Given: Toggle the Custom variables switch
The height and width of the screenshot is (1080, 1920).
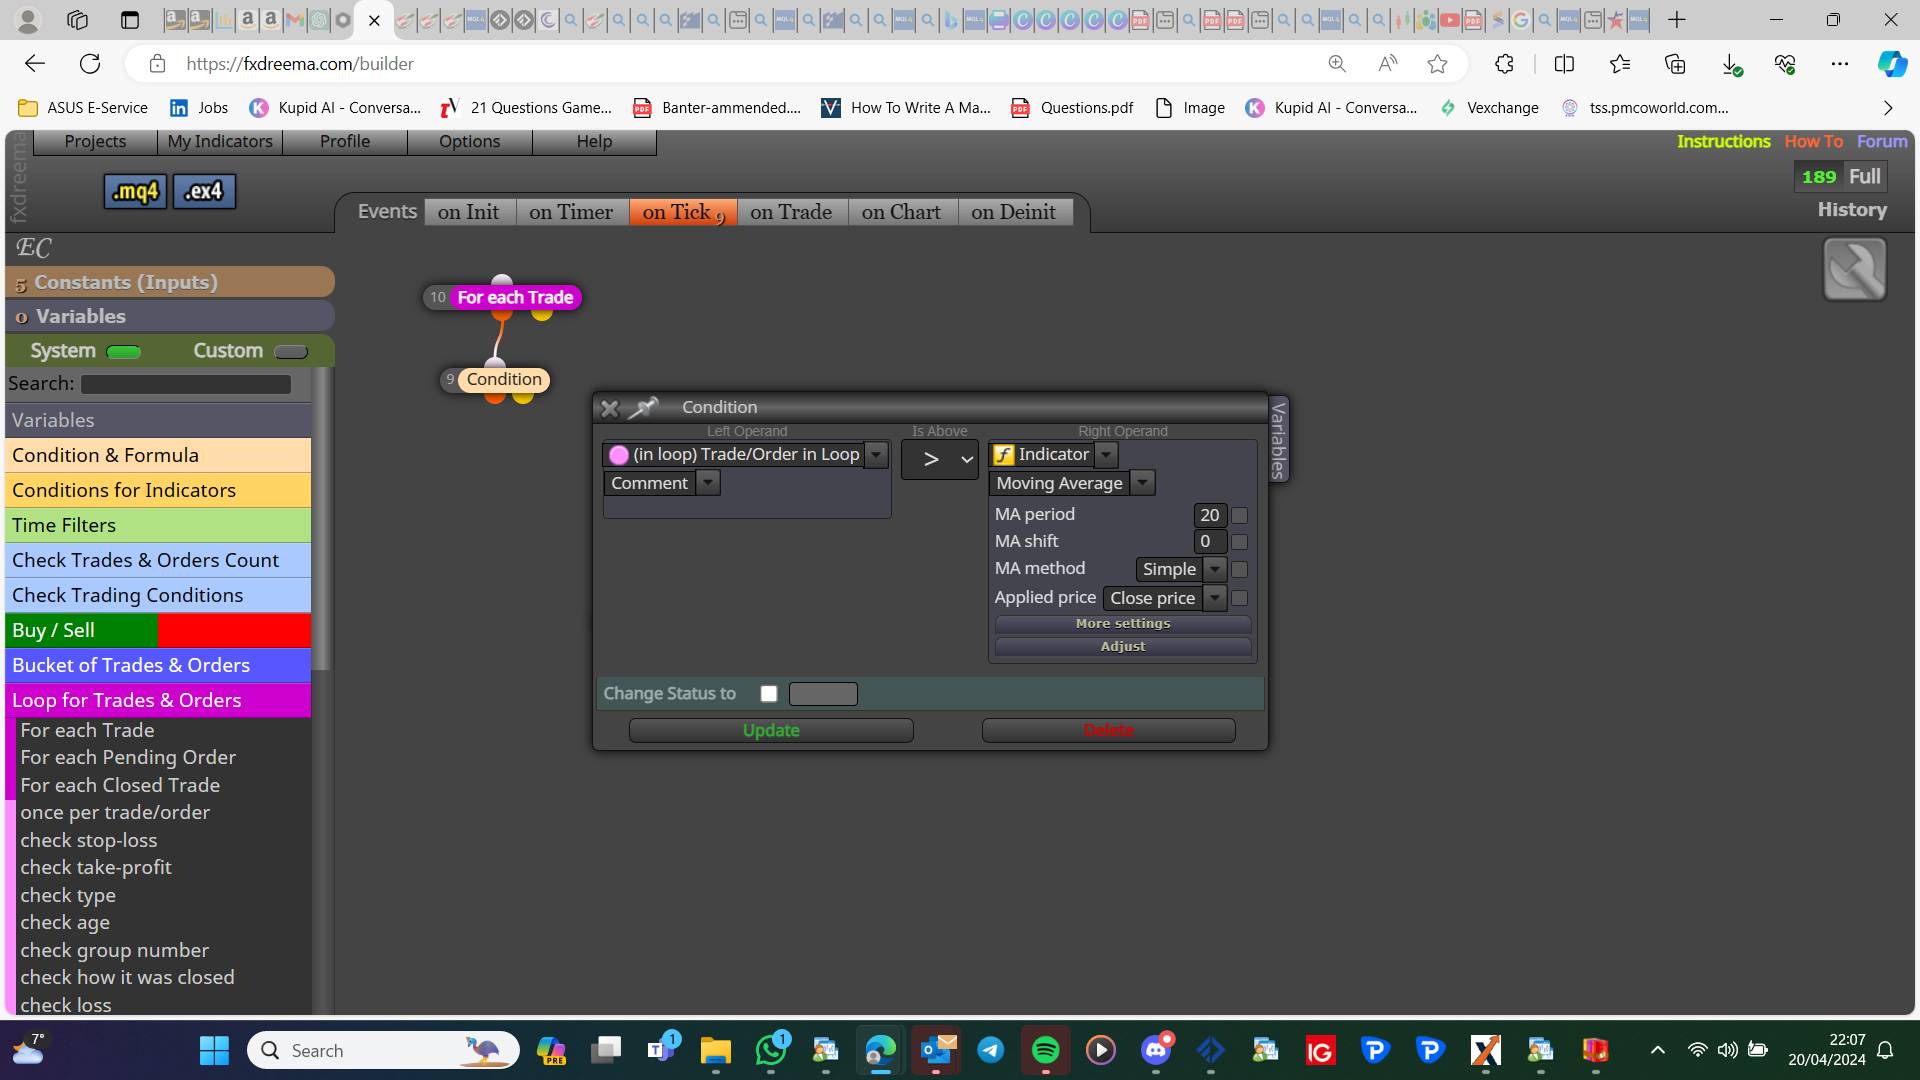Looking at the screenshot, I should click(291, 352).
